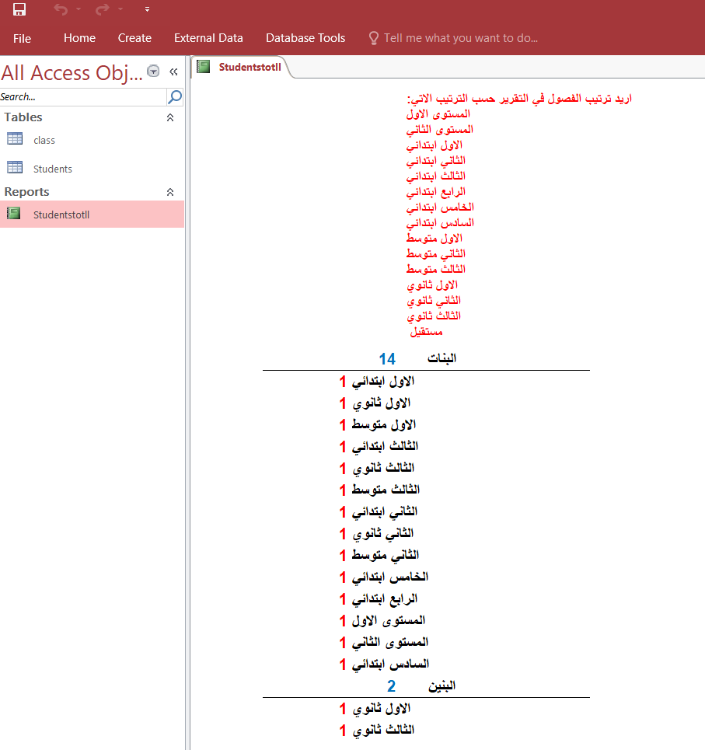Screen dimensions: 705x750
Task: Click the class table icon
Action: pos(15,139)
